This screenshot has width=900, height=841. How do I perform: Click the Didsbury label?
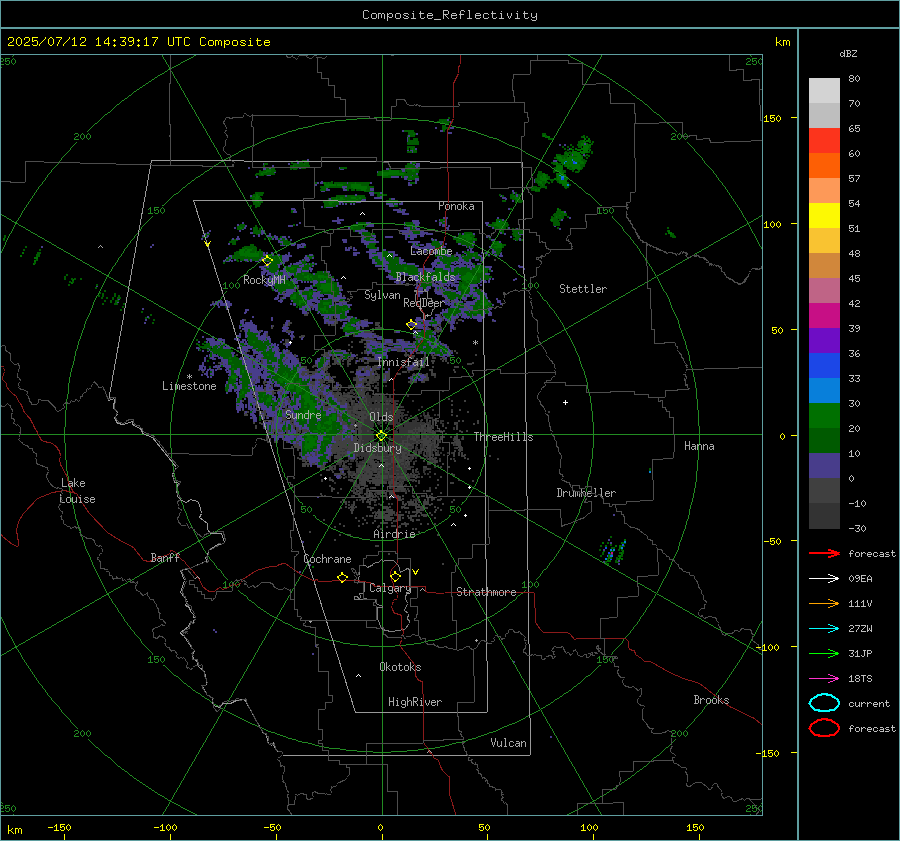pyautogui.click(x=377, y=448)
